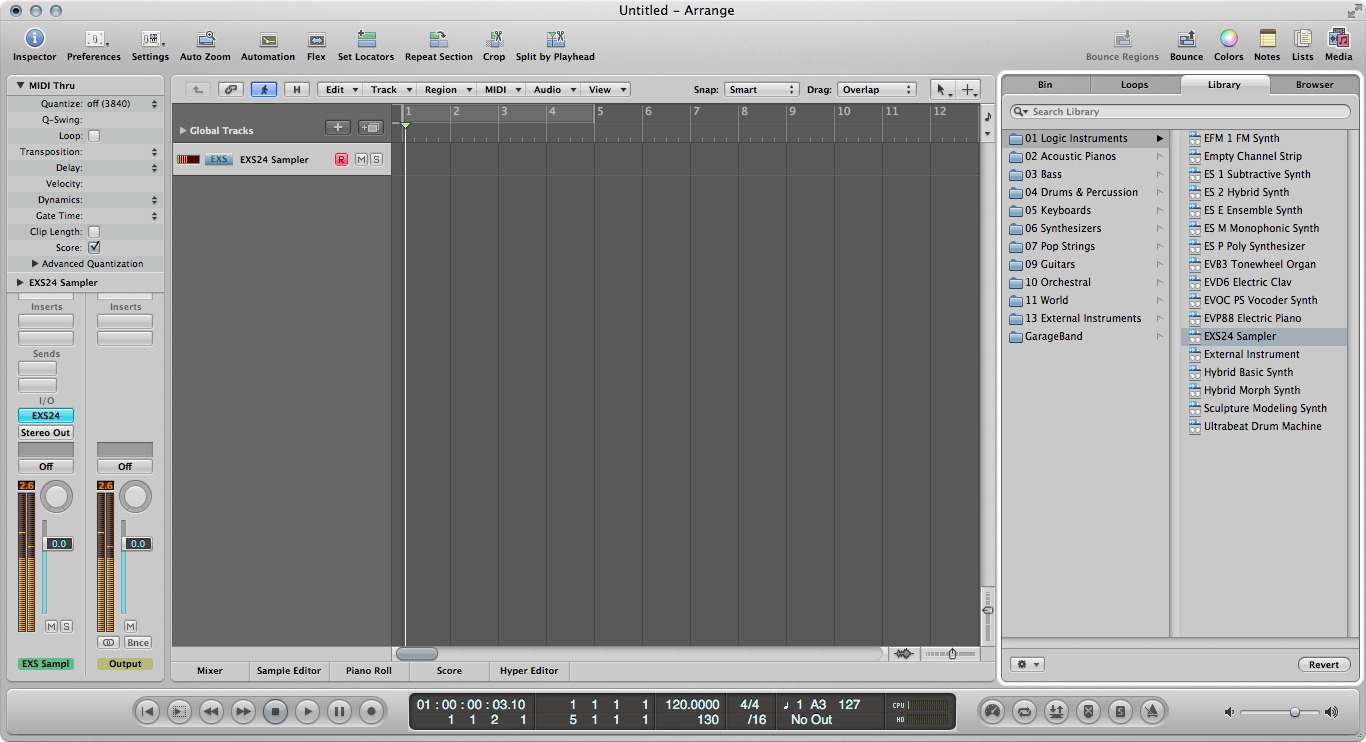The image size is (1366, 742).
Task: Uncheck the Score checkbox in MIDI Thru
Action: [93, 247]
